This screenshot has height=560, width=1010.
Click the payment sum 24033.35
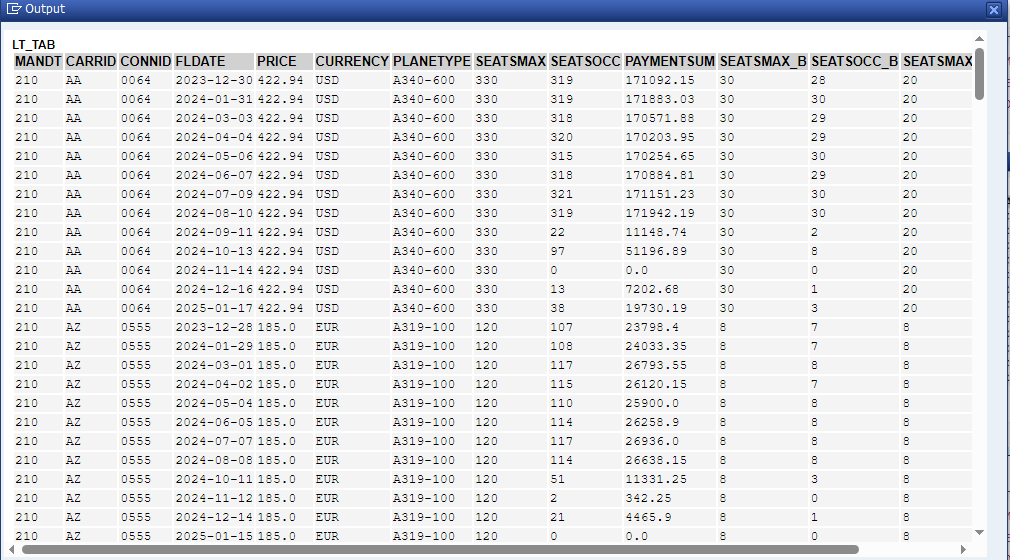tap(656, 347)
